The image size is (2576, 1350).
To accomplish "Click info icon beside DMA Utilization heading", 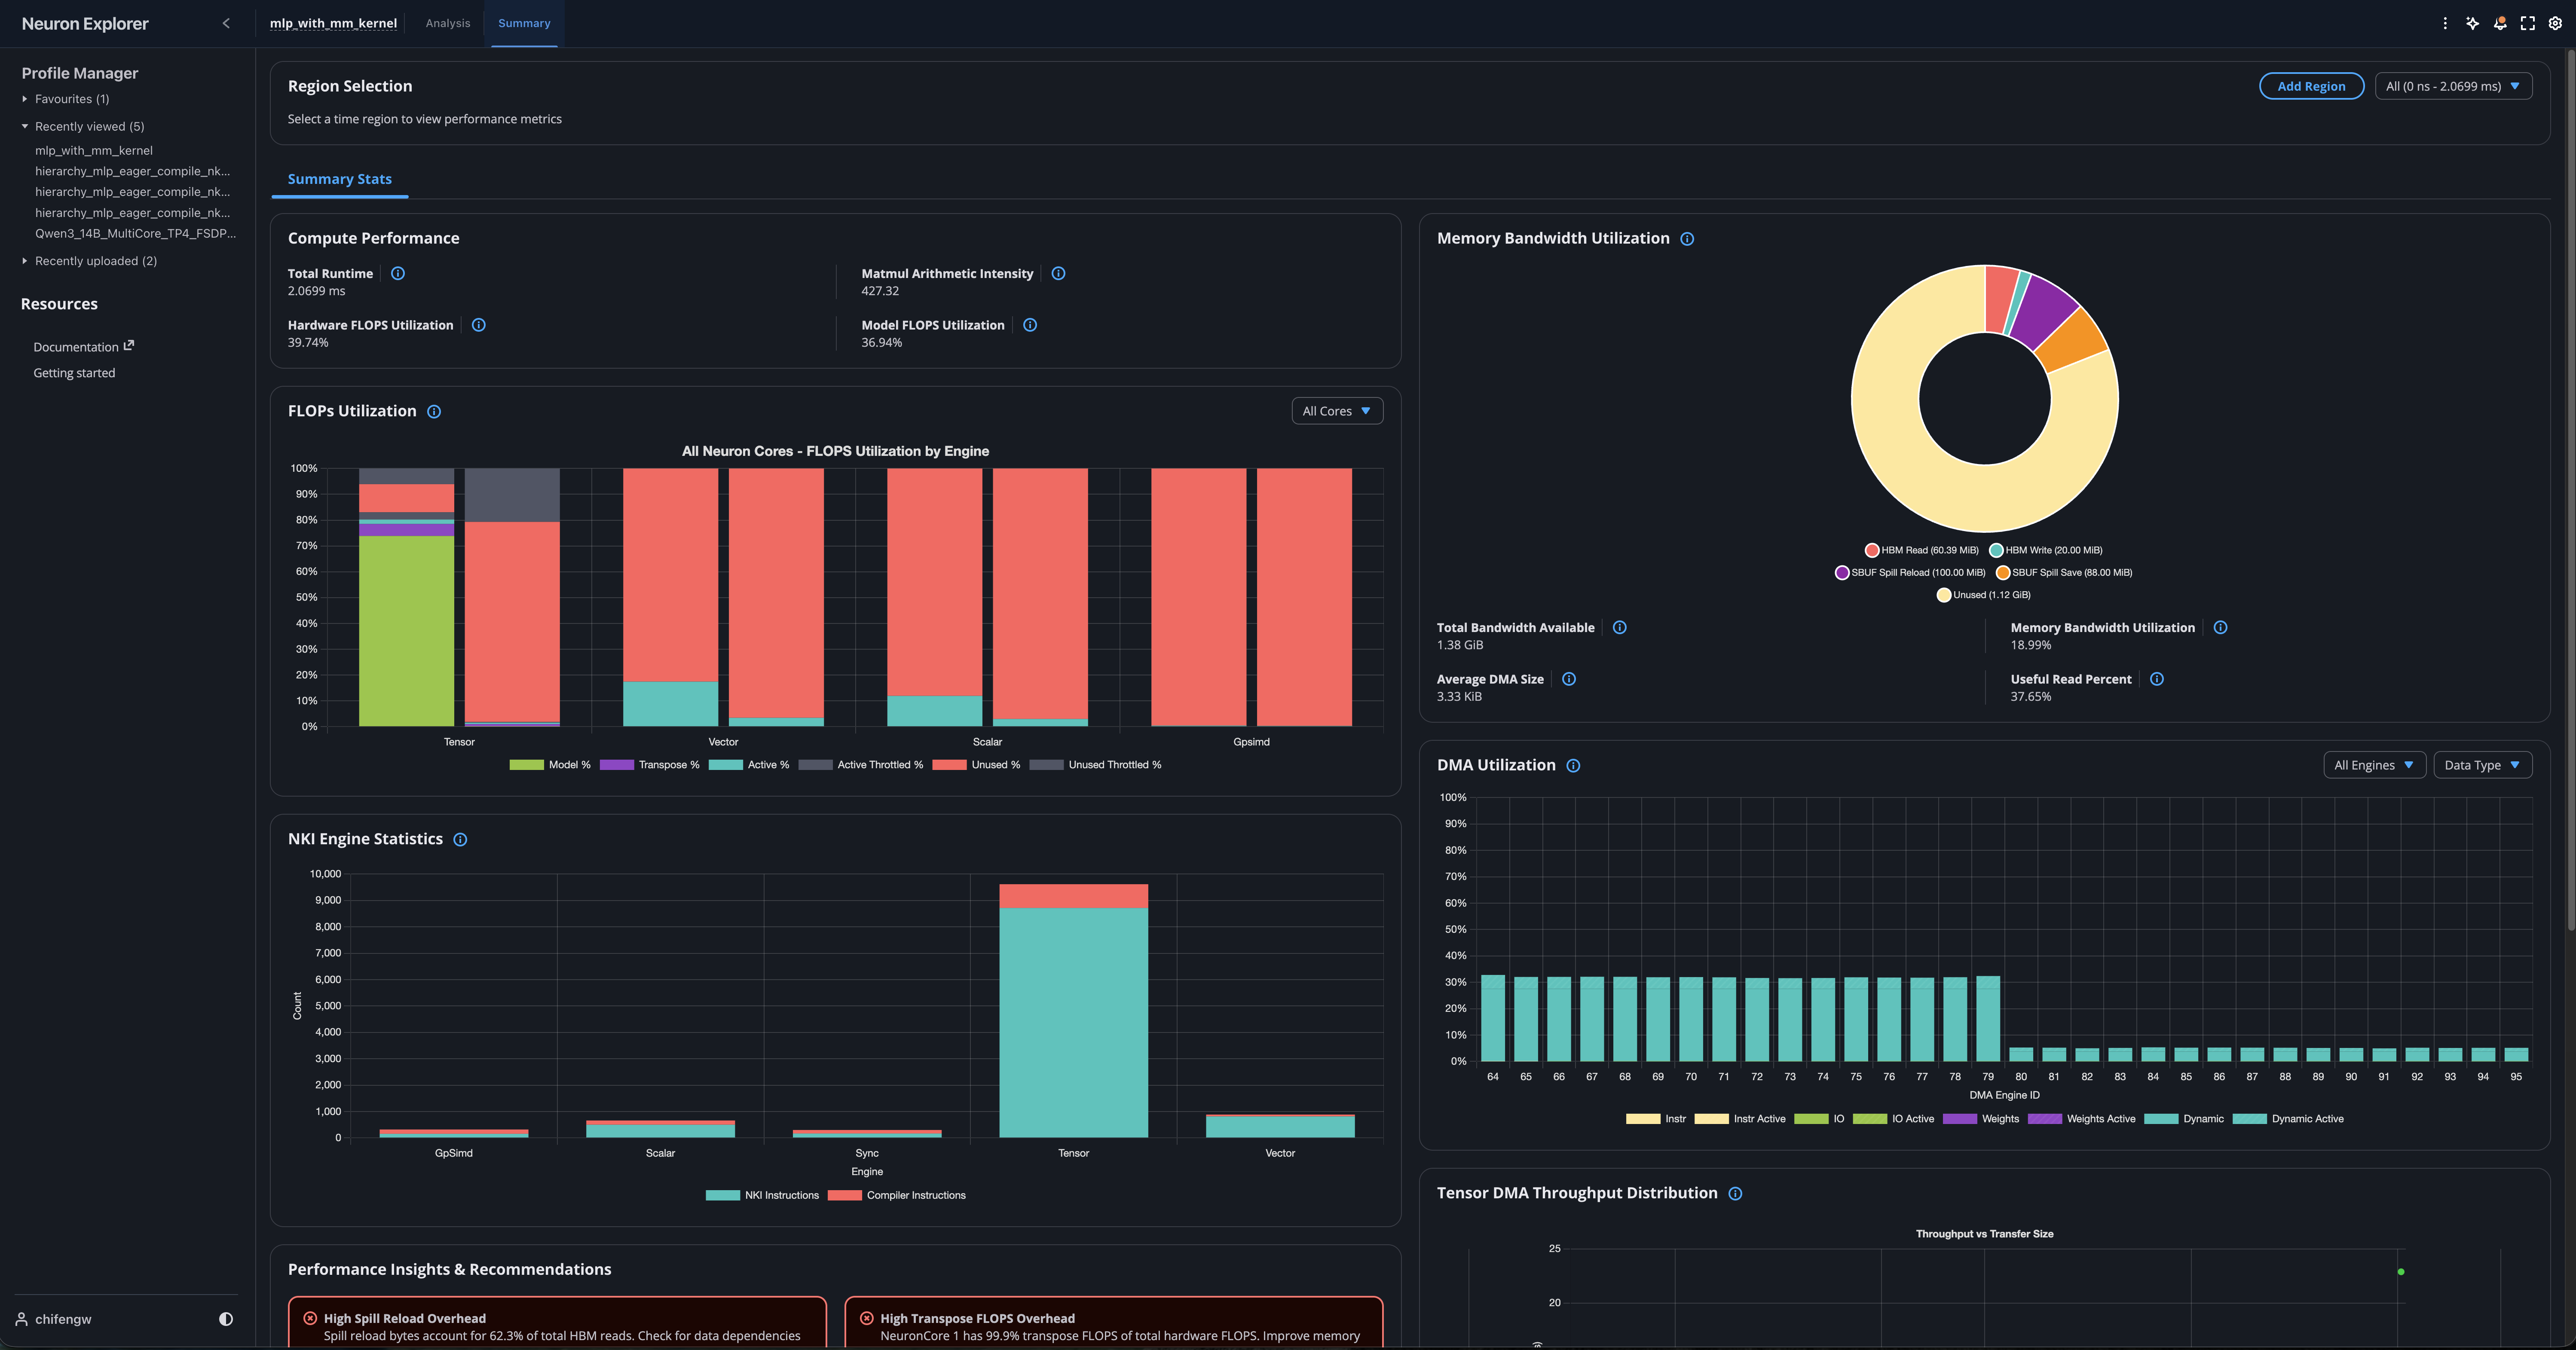I will [x=1573, y=766].
